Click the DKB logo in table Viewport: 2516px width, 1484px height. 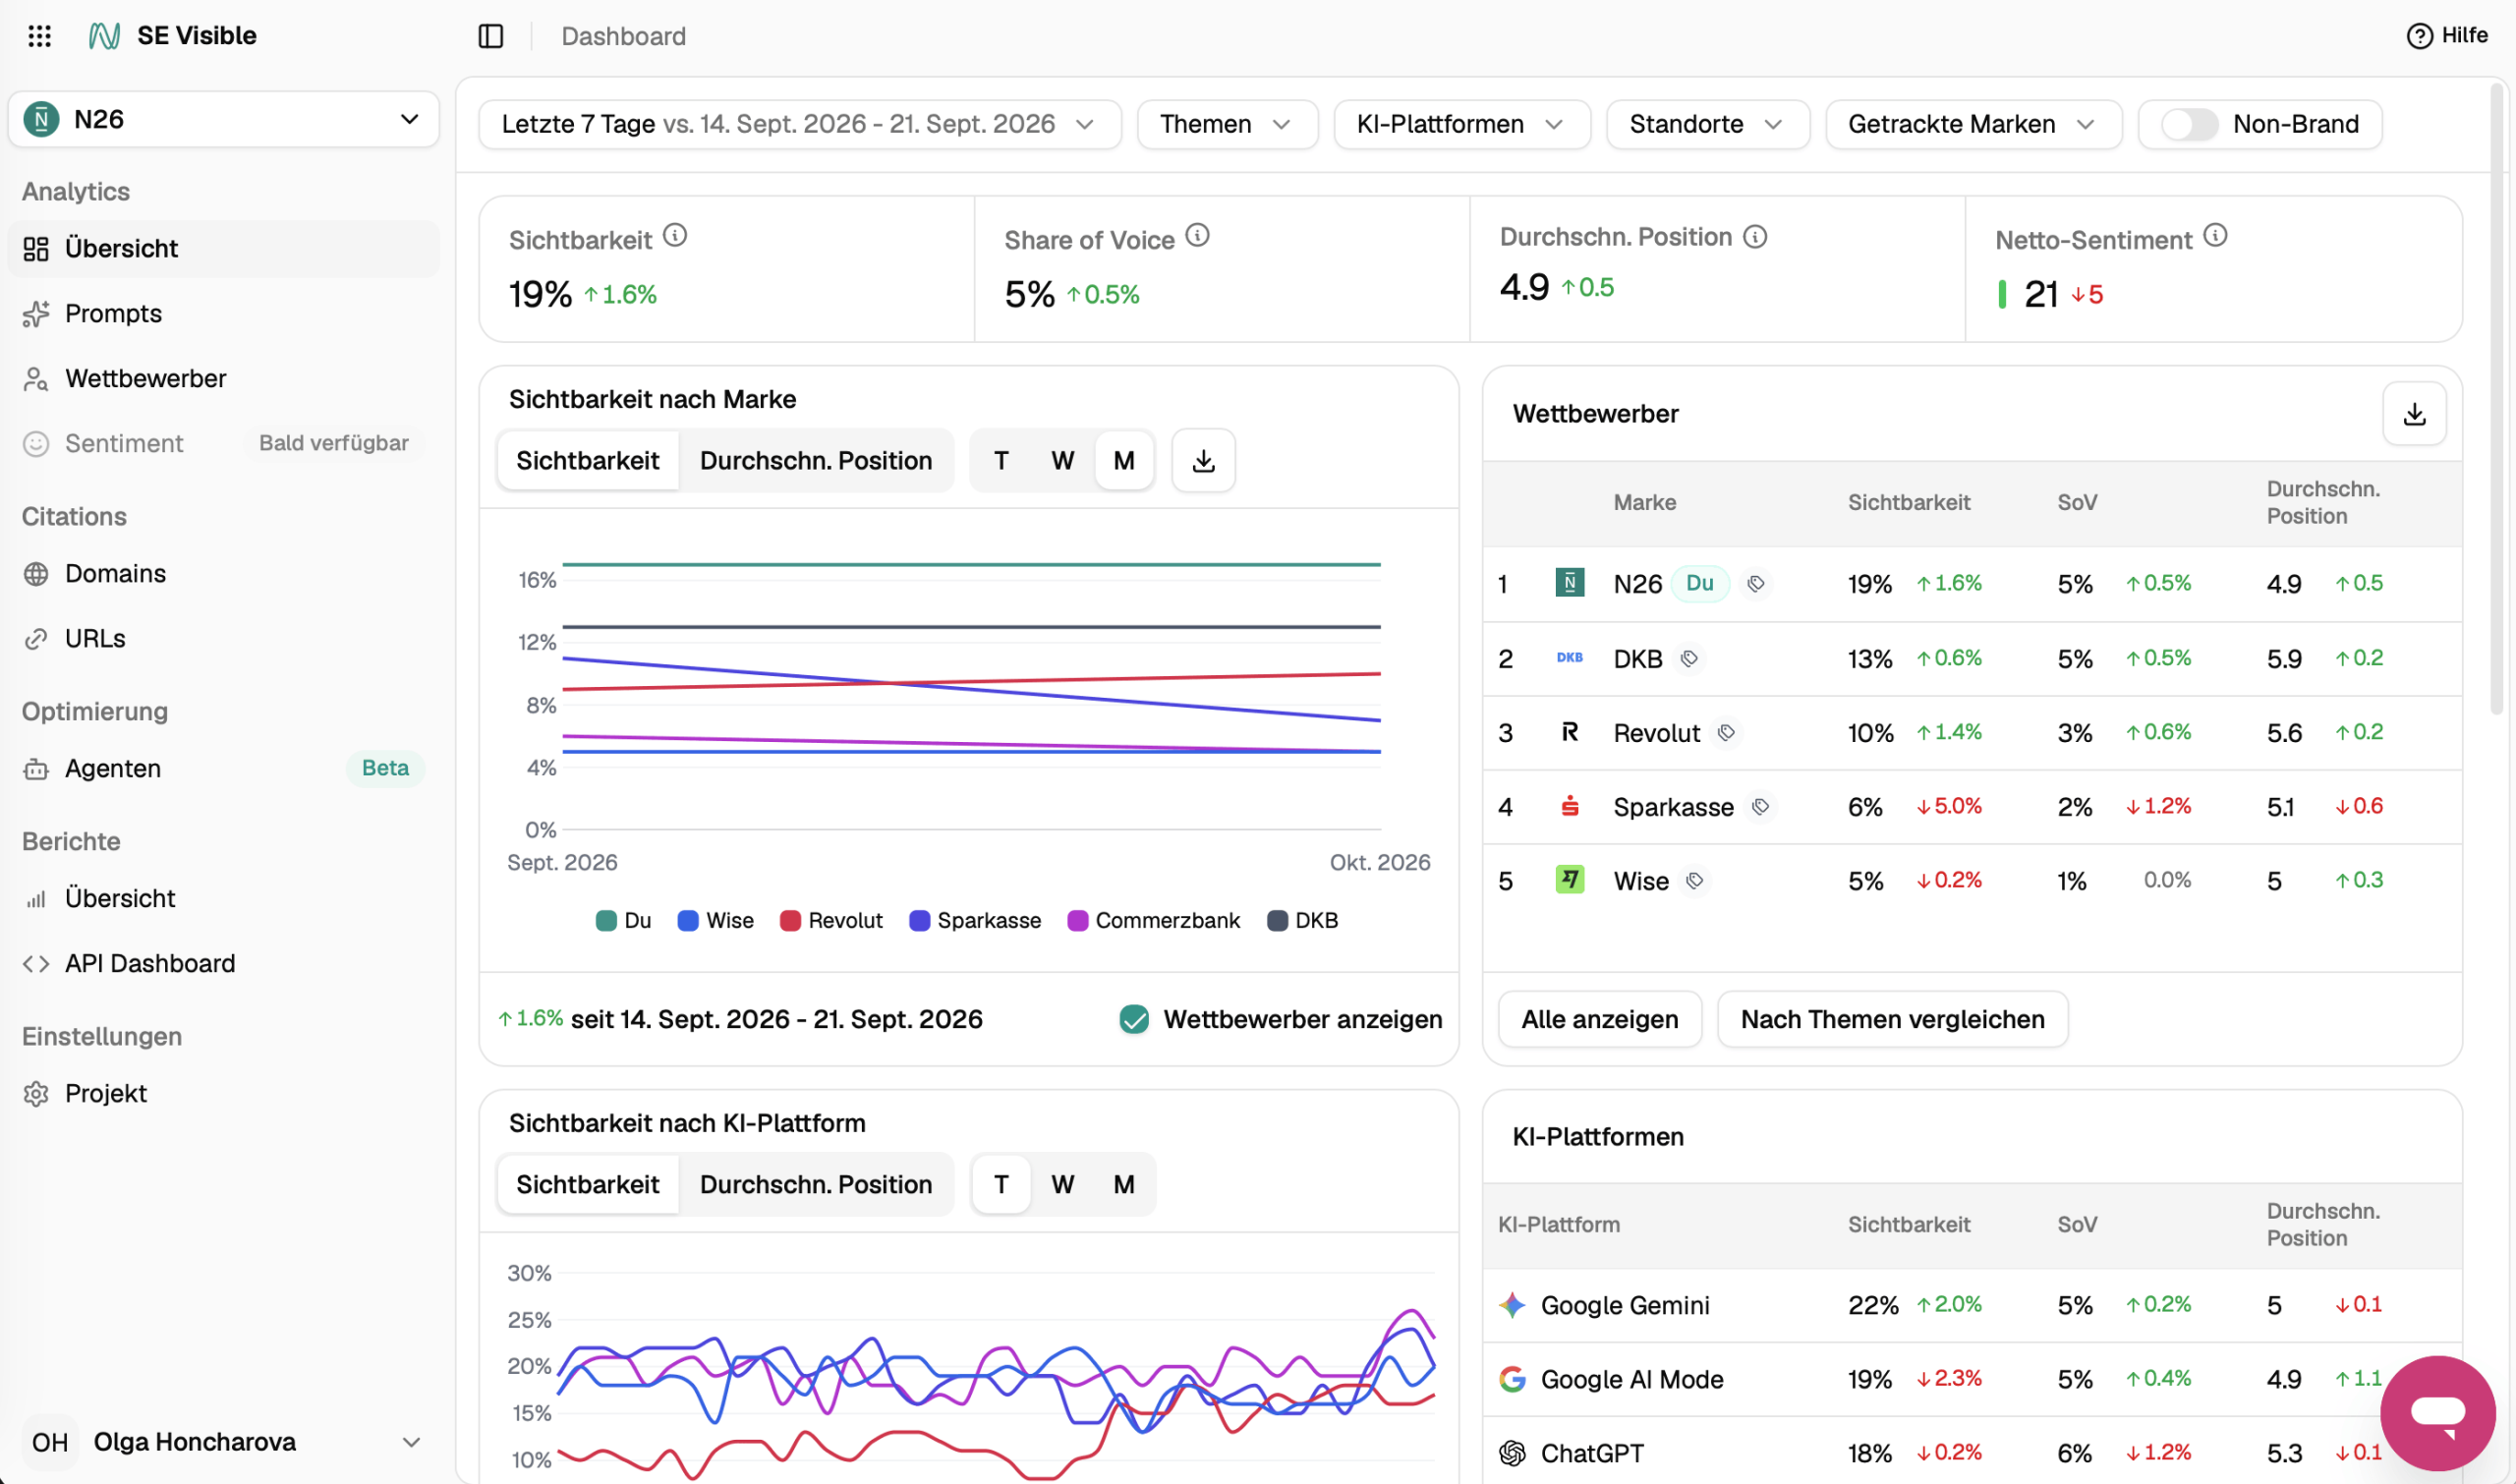[x=1569, y=658]
